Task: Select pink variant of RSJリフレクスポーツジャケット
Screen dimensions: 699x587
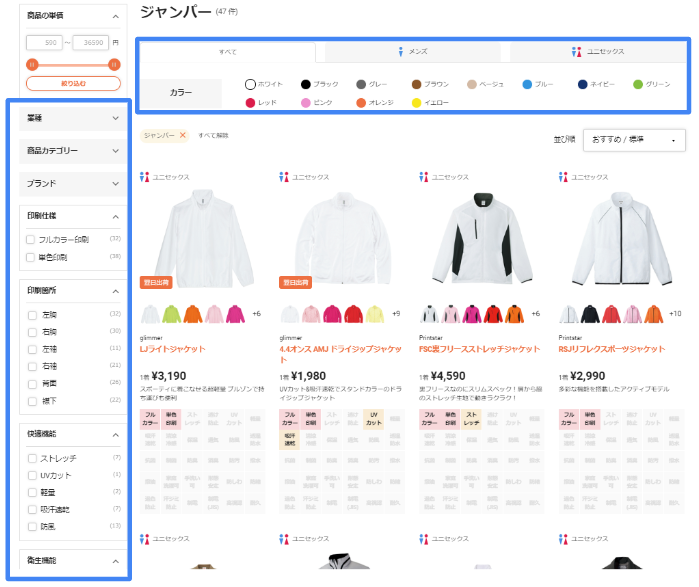Action: coord(633,314)
